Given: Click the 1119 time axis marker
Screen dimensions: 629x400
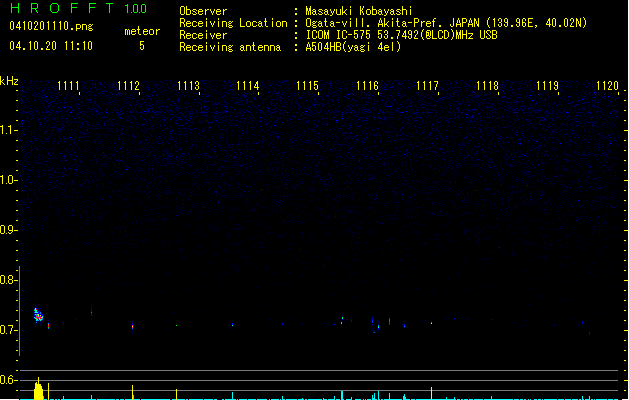Looking at the screenshot, I should [547, 86].
